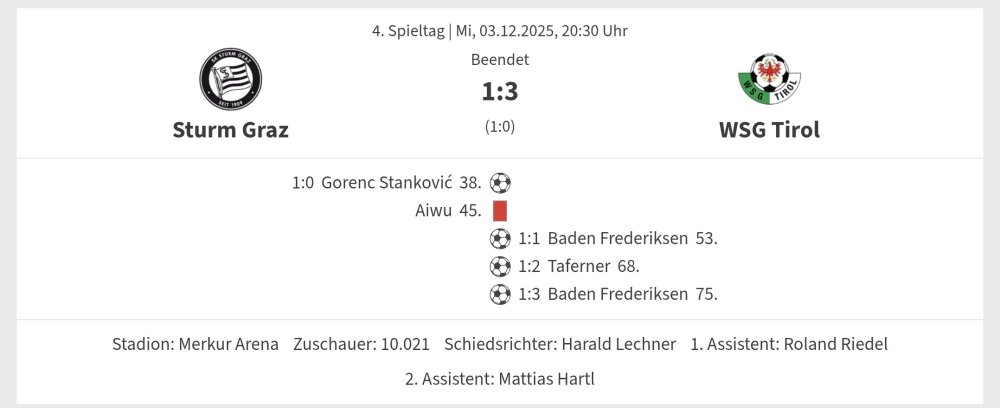Screen dimensions: 1000x408
Task: Click referee name Harald Lechner
Action: click(618, 344)
